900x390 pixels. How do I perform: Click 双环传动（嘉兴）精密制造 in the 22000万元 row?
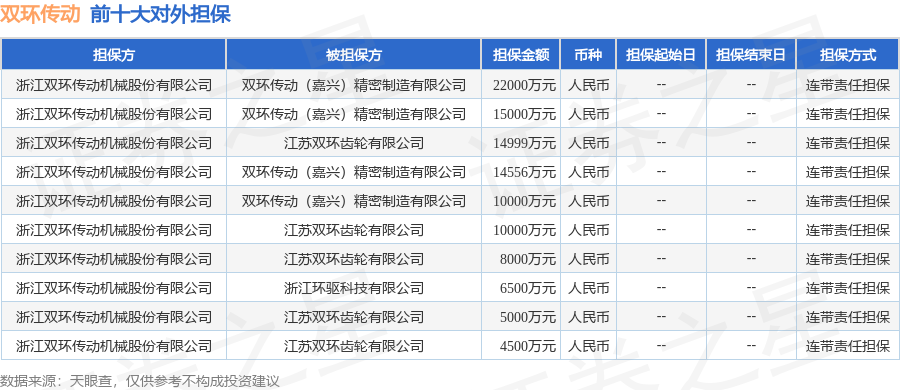(x=354, y=85)
